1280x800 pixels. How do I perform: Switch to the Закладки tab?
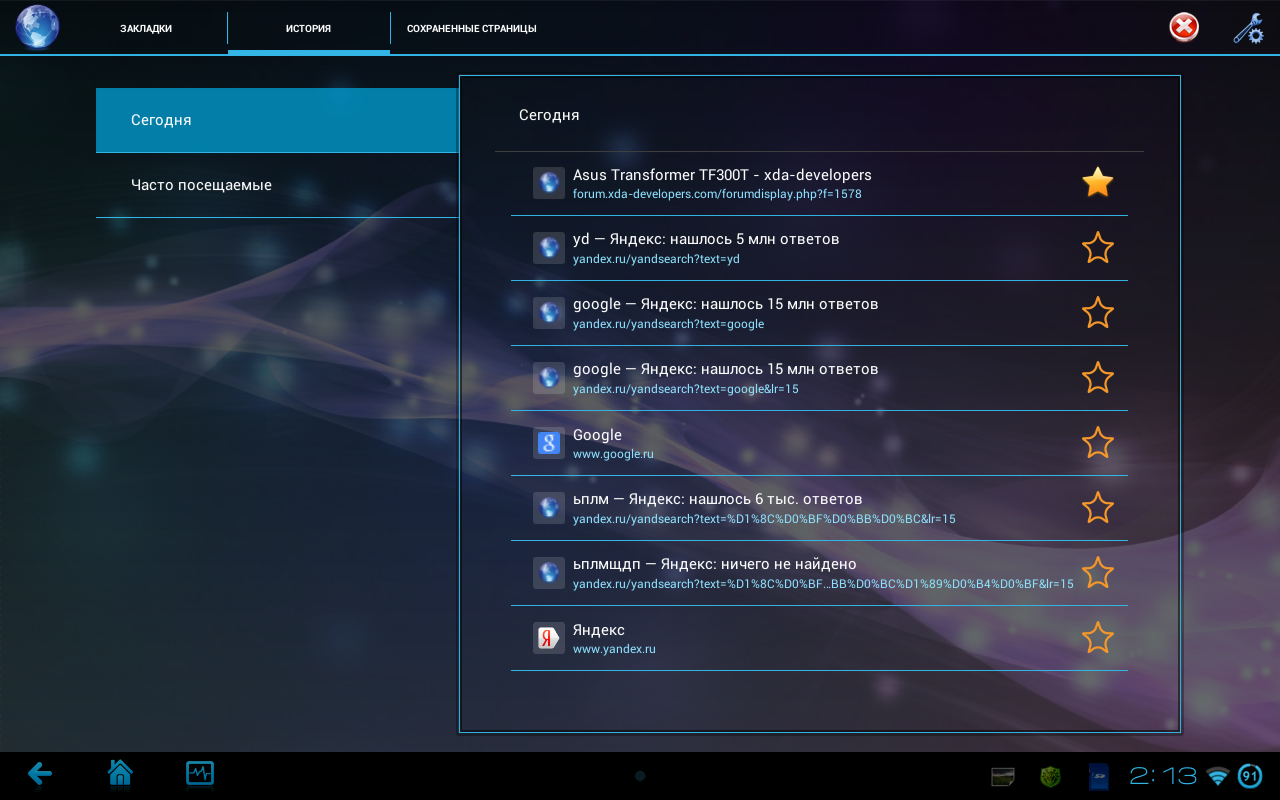146,28
